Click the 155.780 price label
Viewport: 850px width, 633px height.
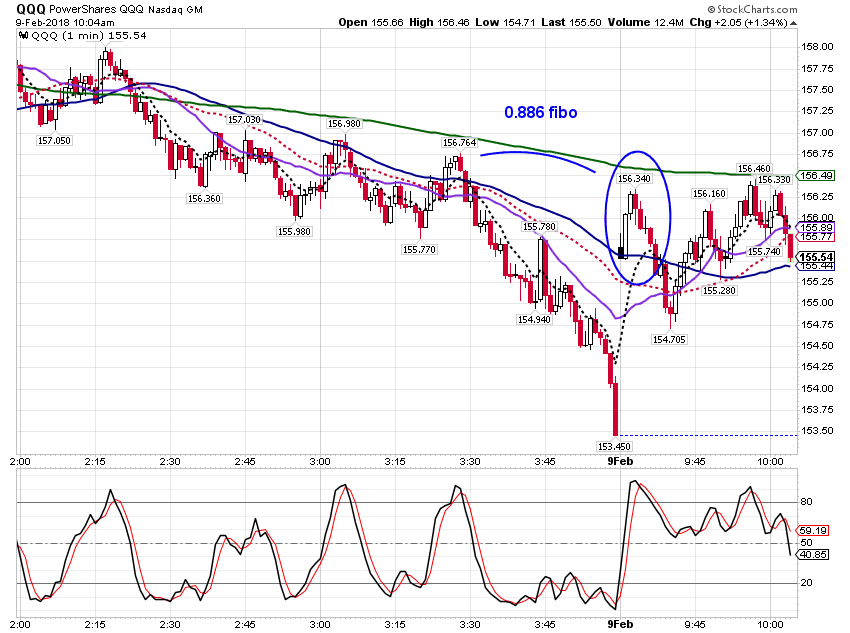(539, 227)
